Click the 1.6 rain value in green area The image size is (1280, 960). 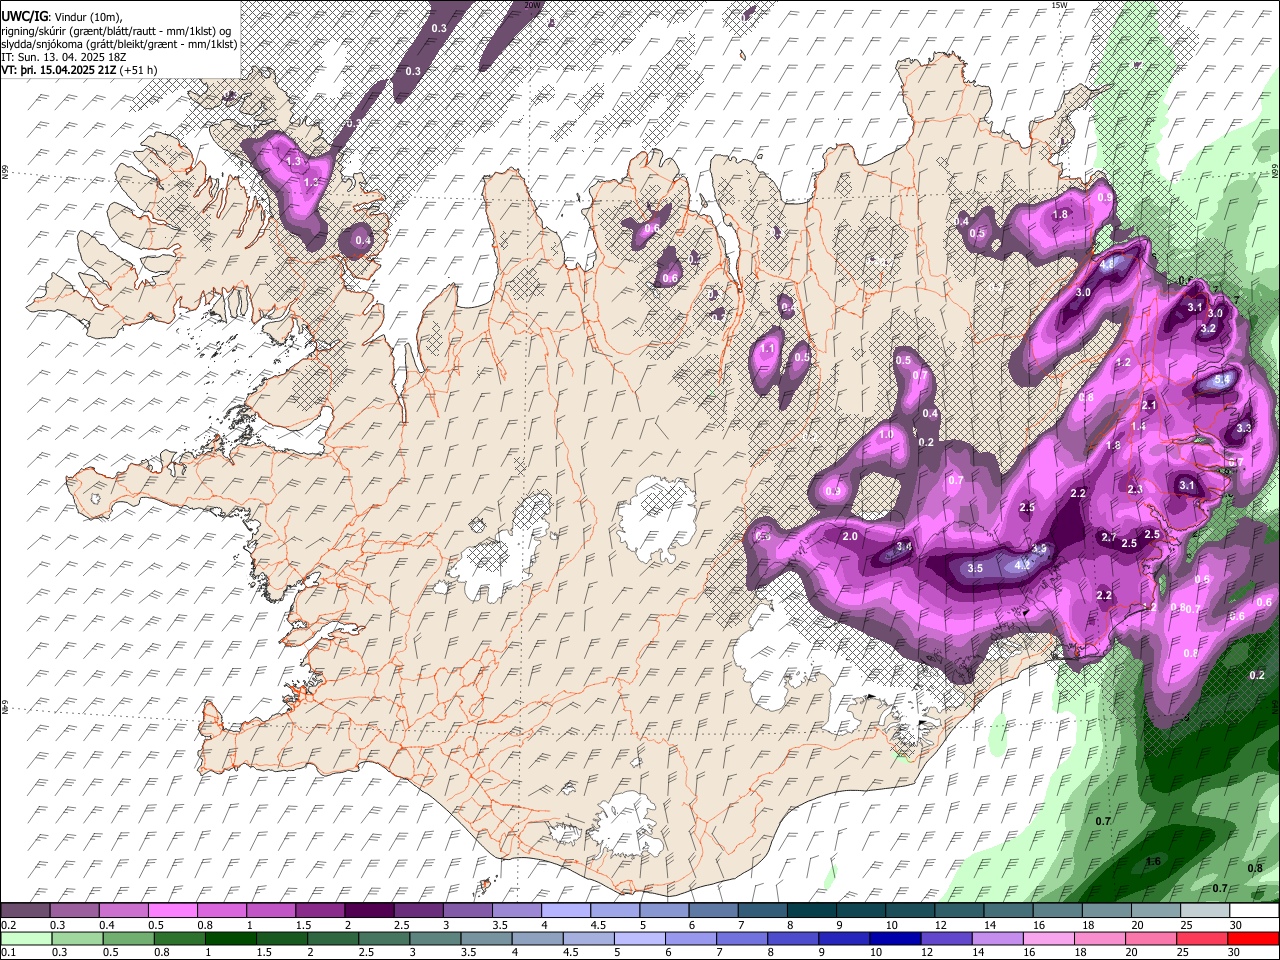click(x=1152, y=861)
